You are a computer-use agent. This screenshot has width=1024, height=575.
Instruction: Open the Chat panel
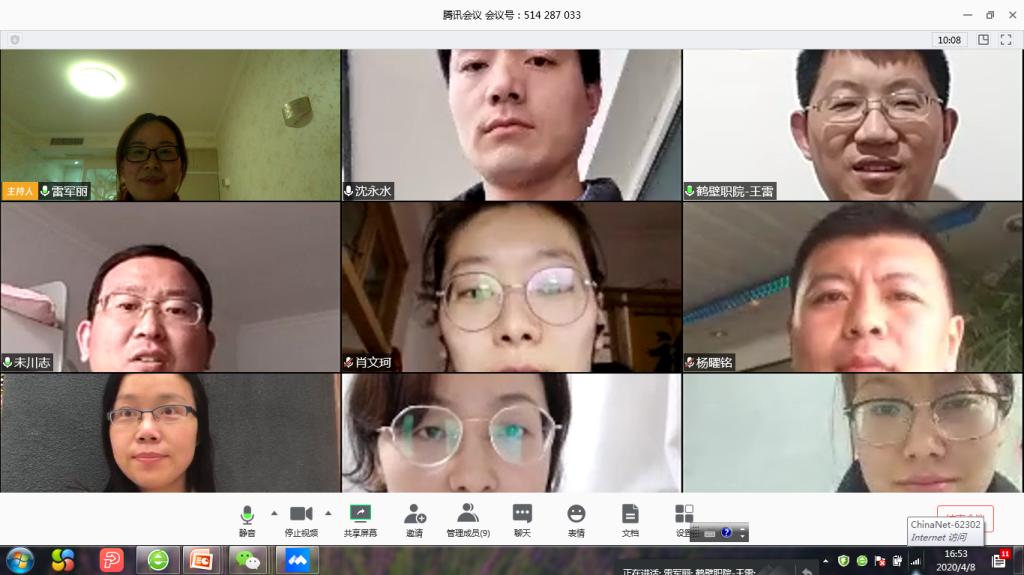tap(522, 520)
